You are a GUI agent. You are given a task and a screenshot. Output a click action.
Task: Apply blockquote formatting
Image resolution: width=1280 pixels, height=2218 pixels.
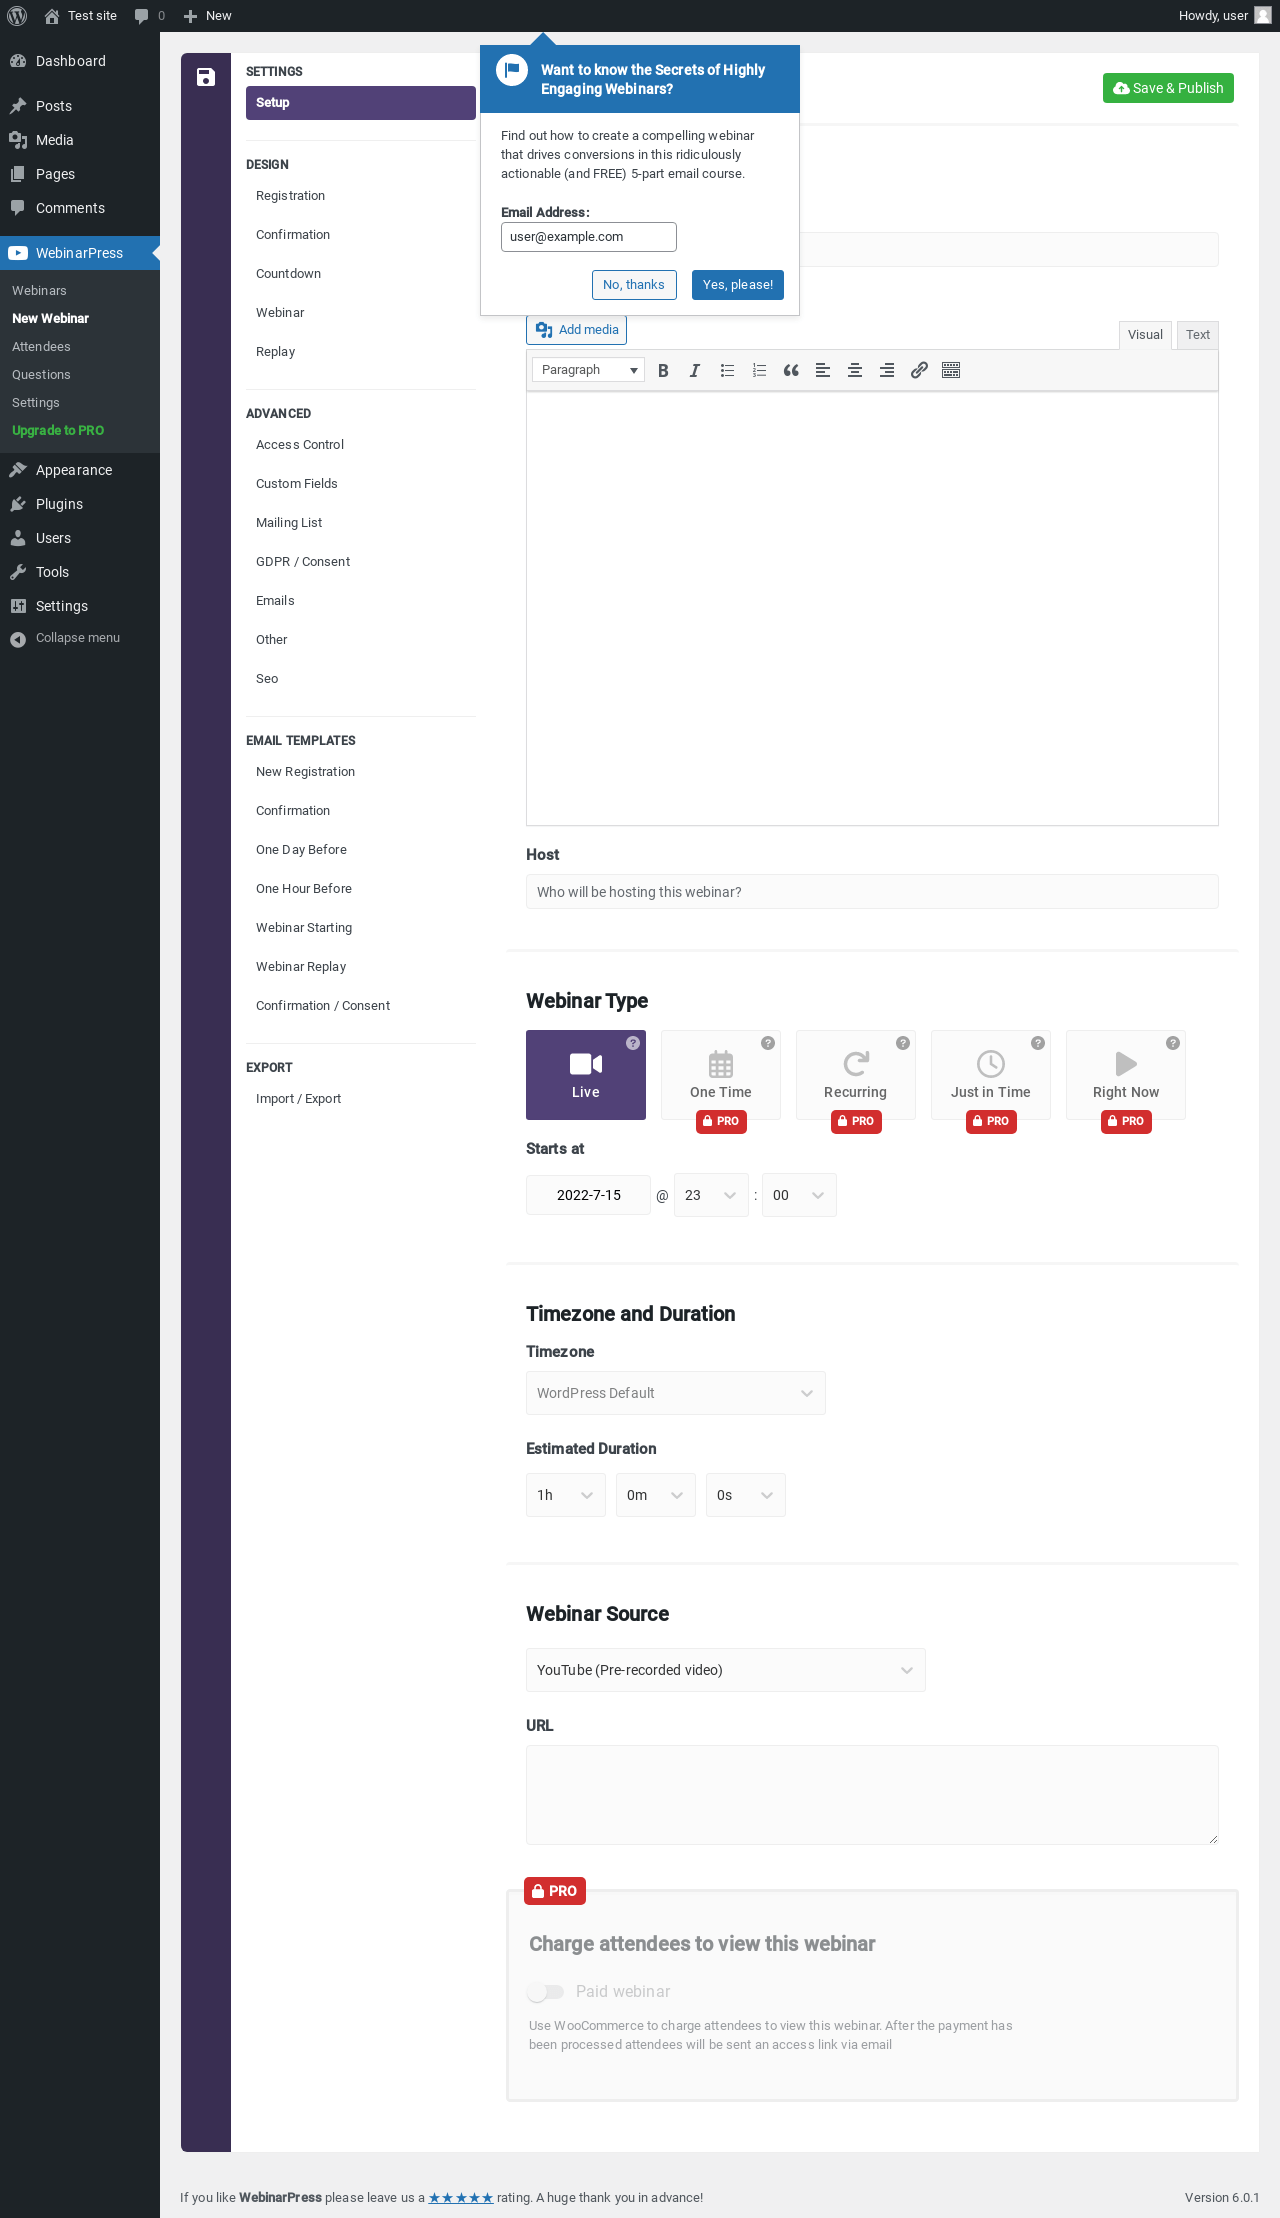click(791, 370)
